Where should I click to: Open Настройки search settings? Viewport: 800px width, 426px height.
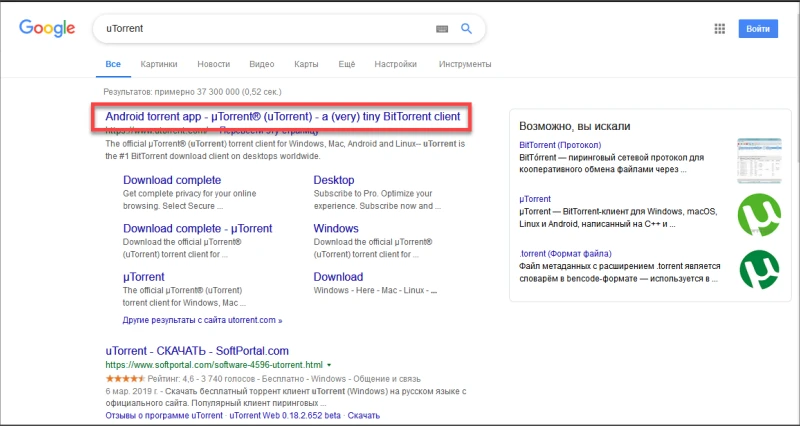tap(395, 65)
